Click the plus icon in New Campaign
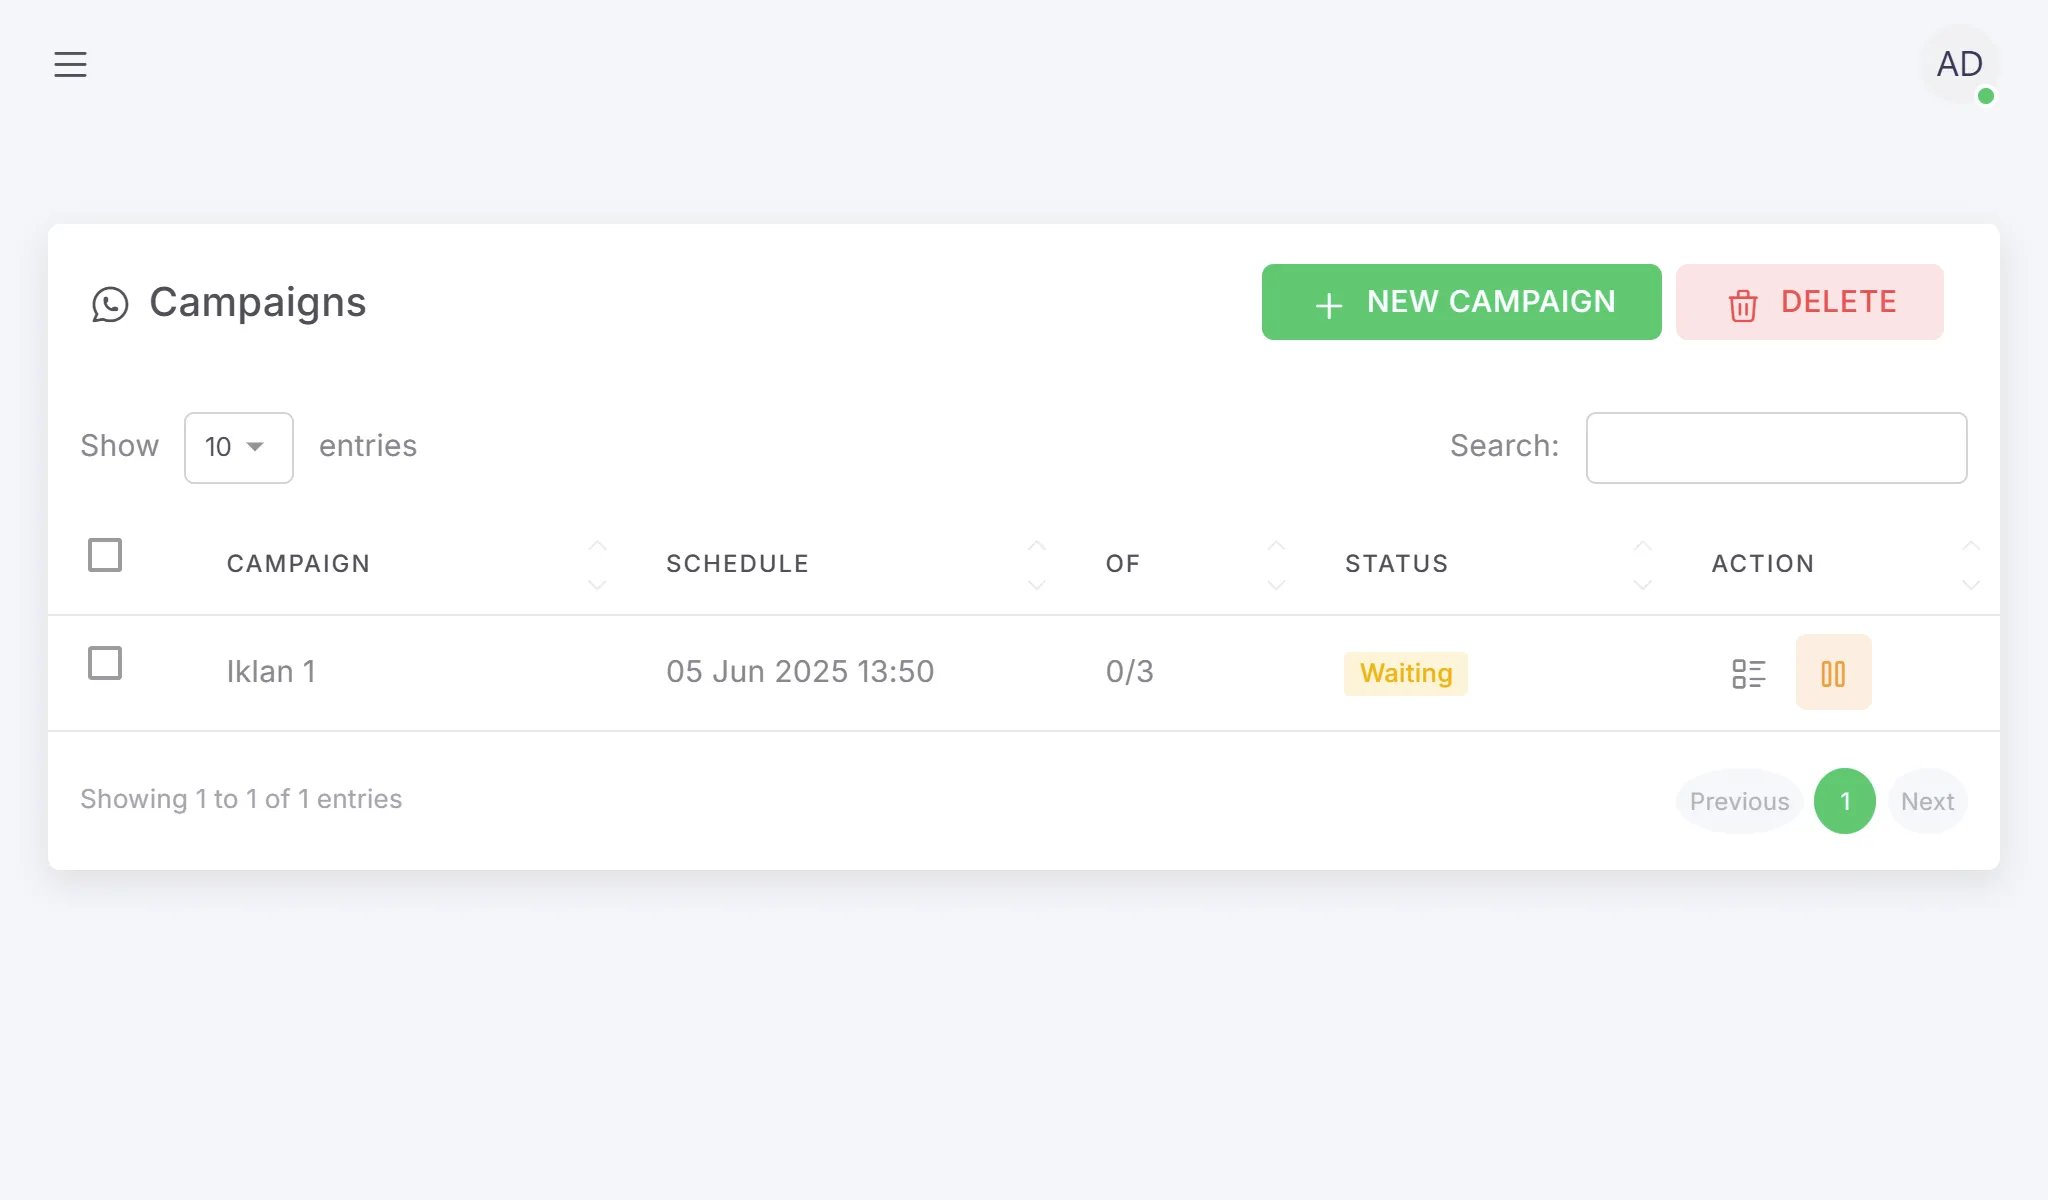The height and width of the screenshot is (1200, 2048). (1329, 305)
